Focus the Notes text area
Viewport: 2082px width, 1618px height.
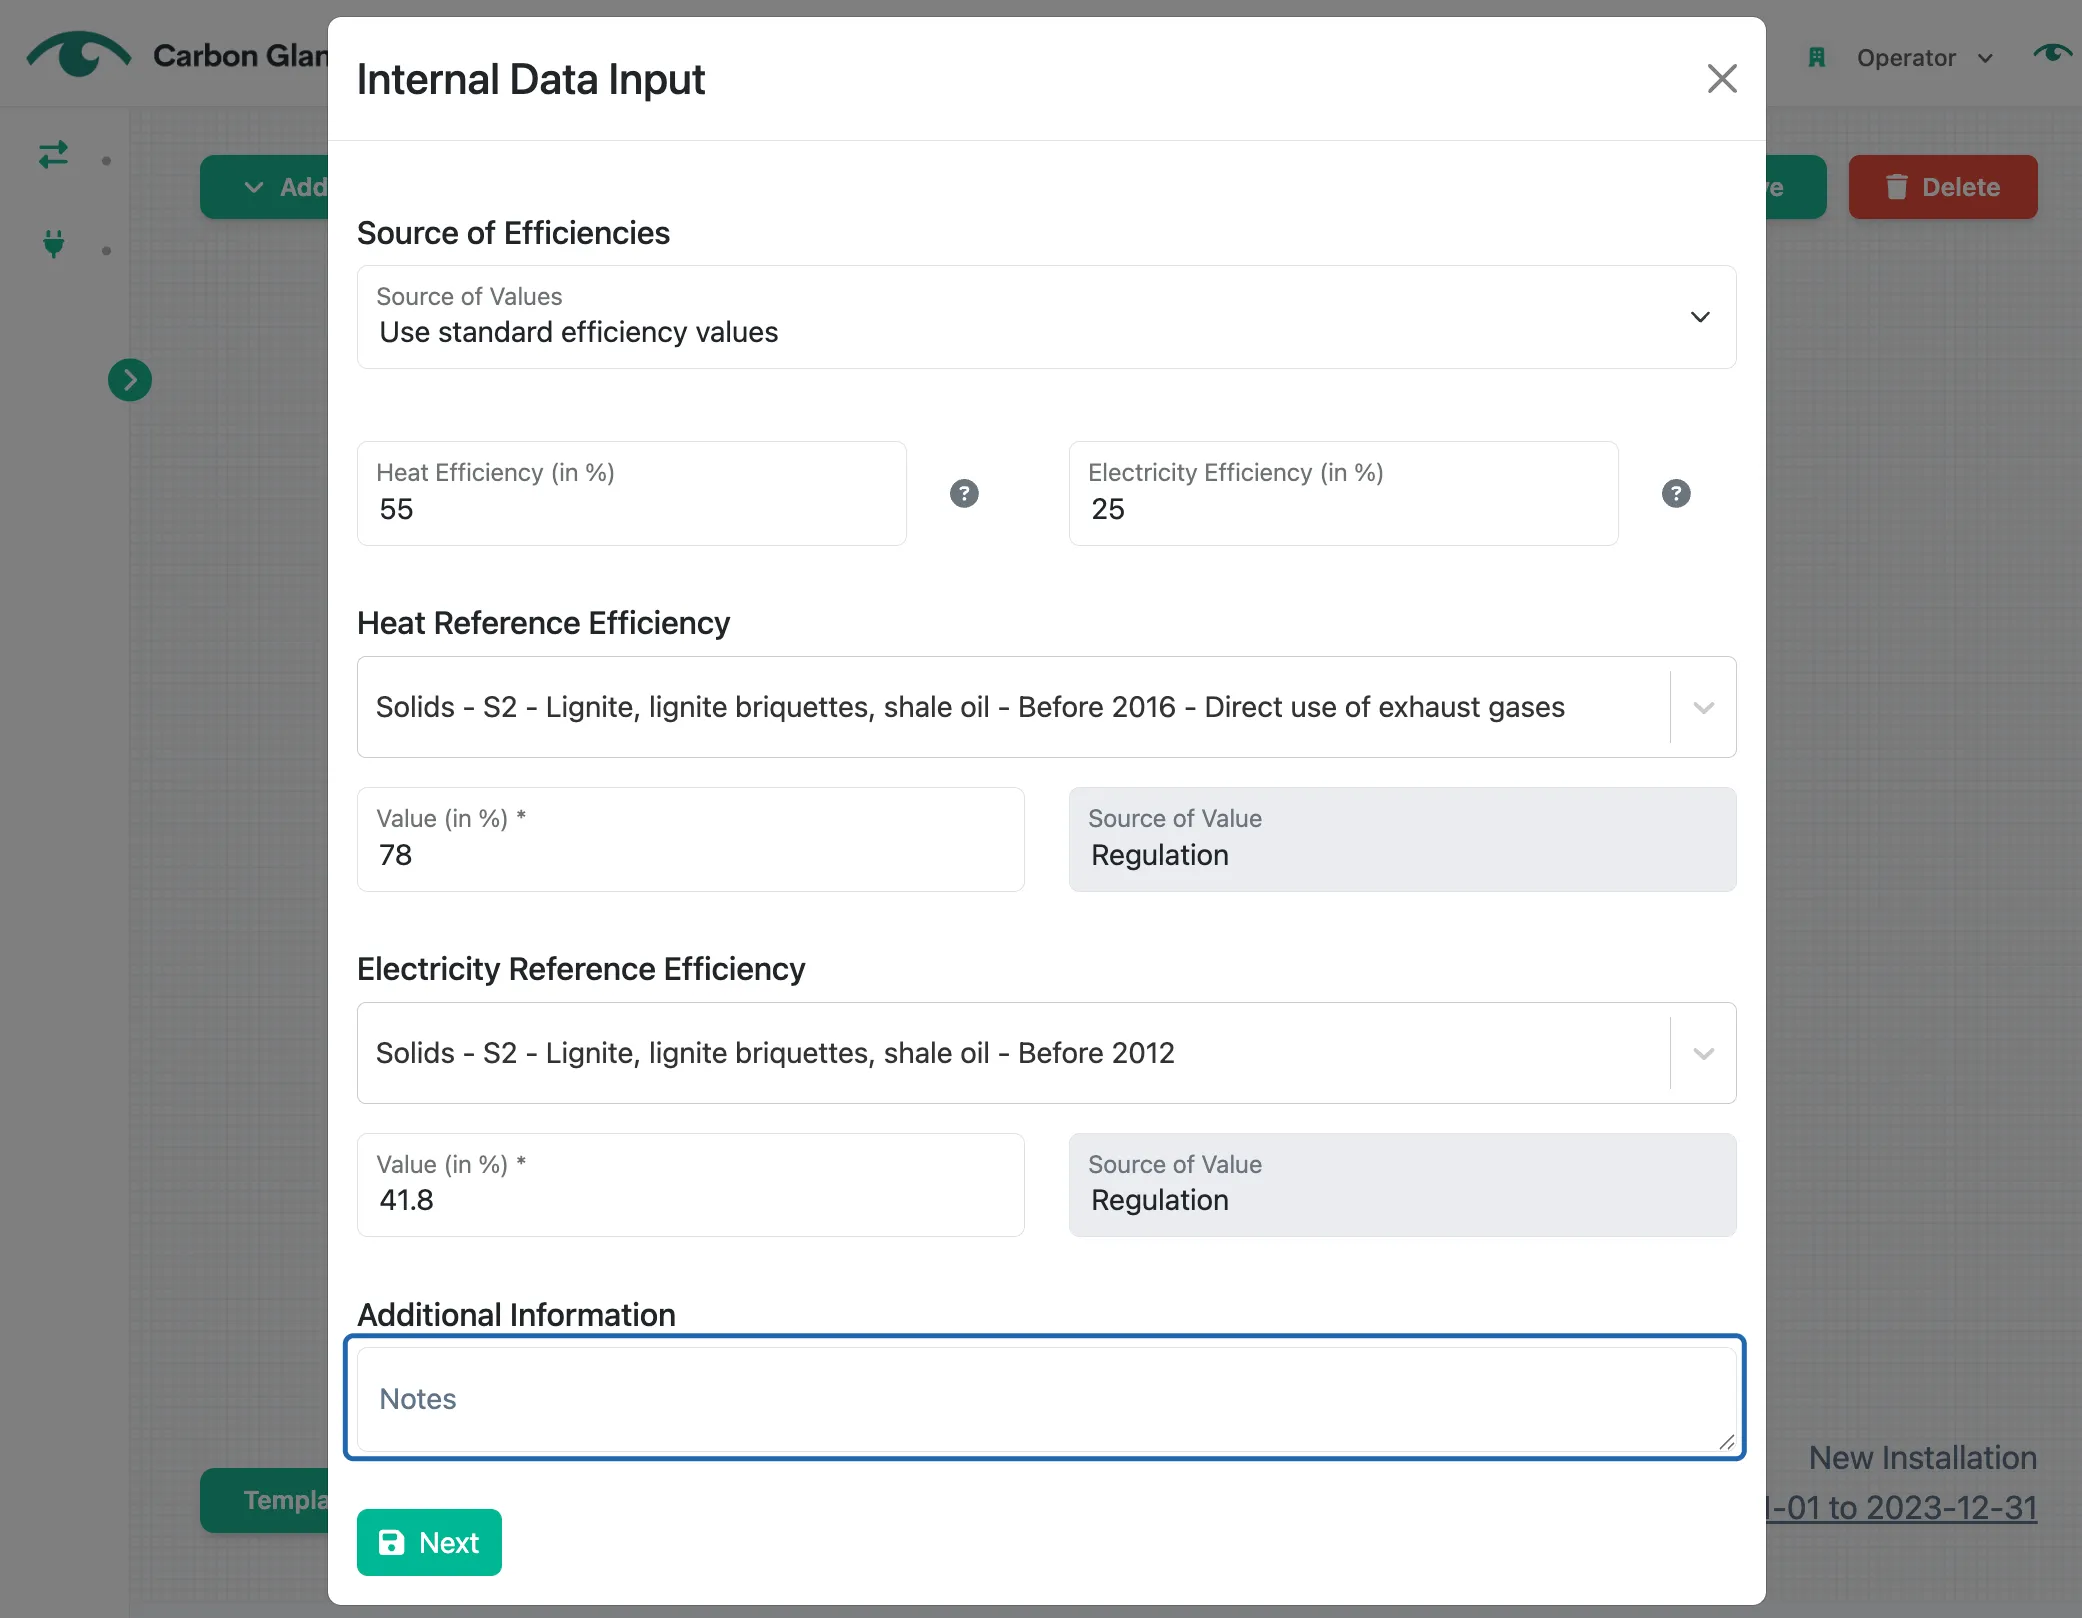(1046, 1398)
